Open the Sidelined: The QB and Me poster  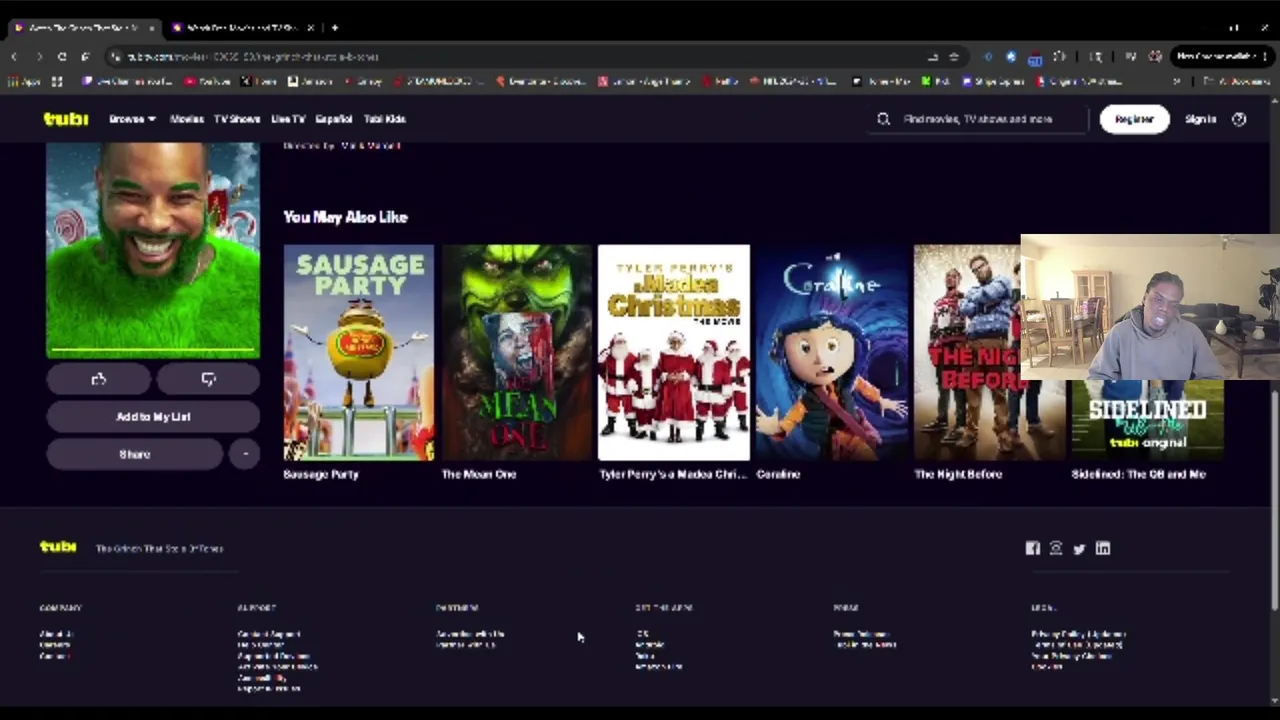tap(1147, 420)
